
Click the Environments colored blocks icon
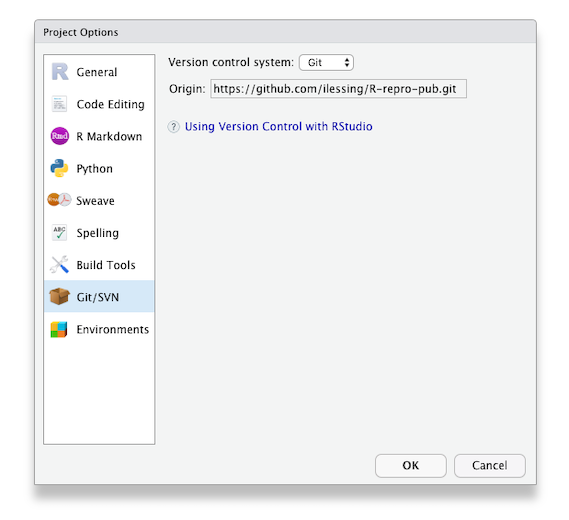tap(59, 329)
